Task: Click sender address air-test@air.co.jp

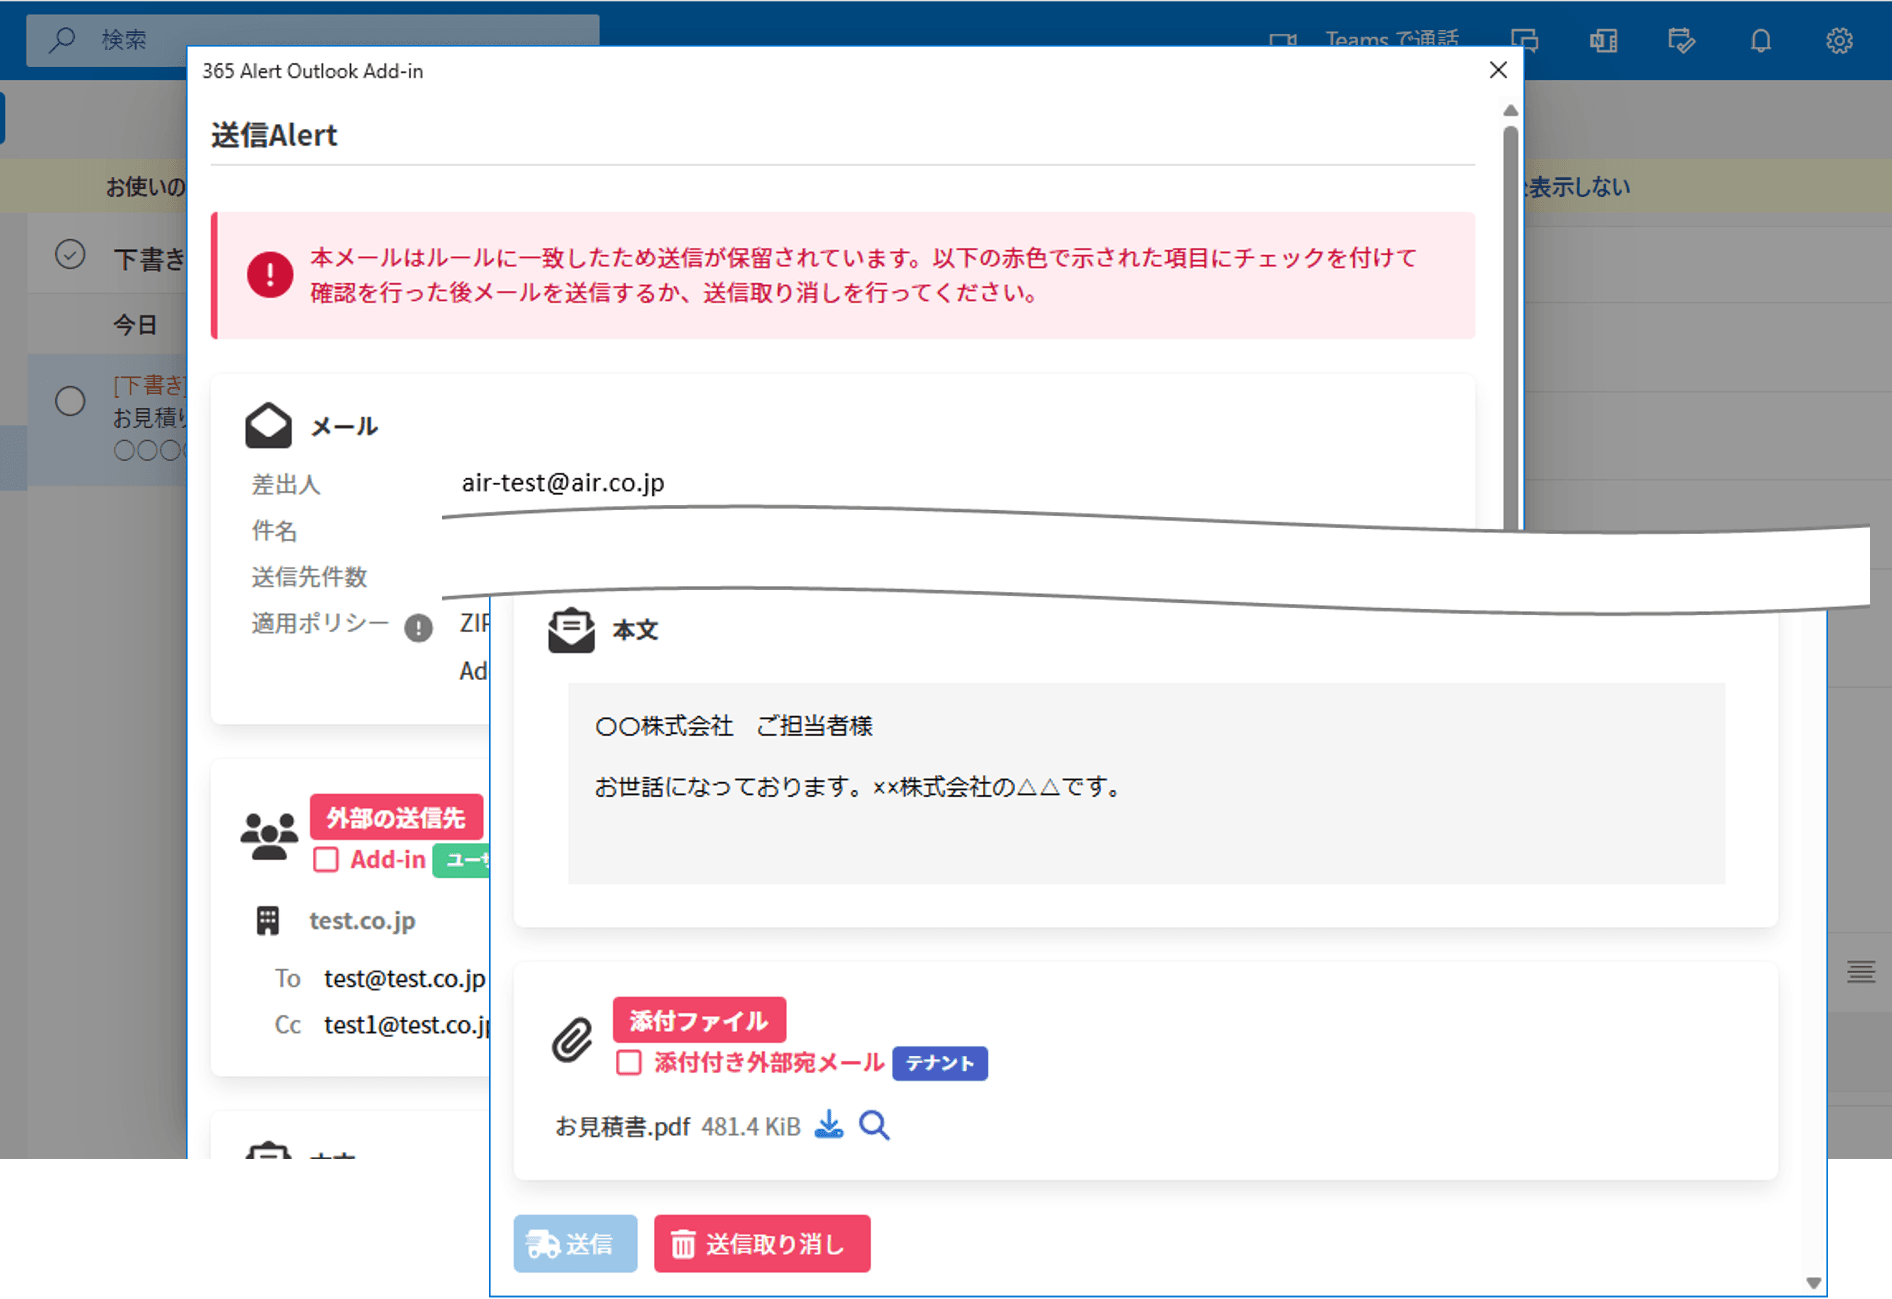Action: (563, 483)
